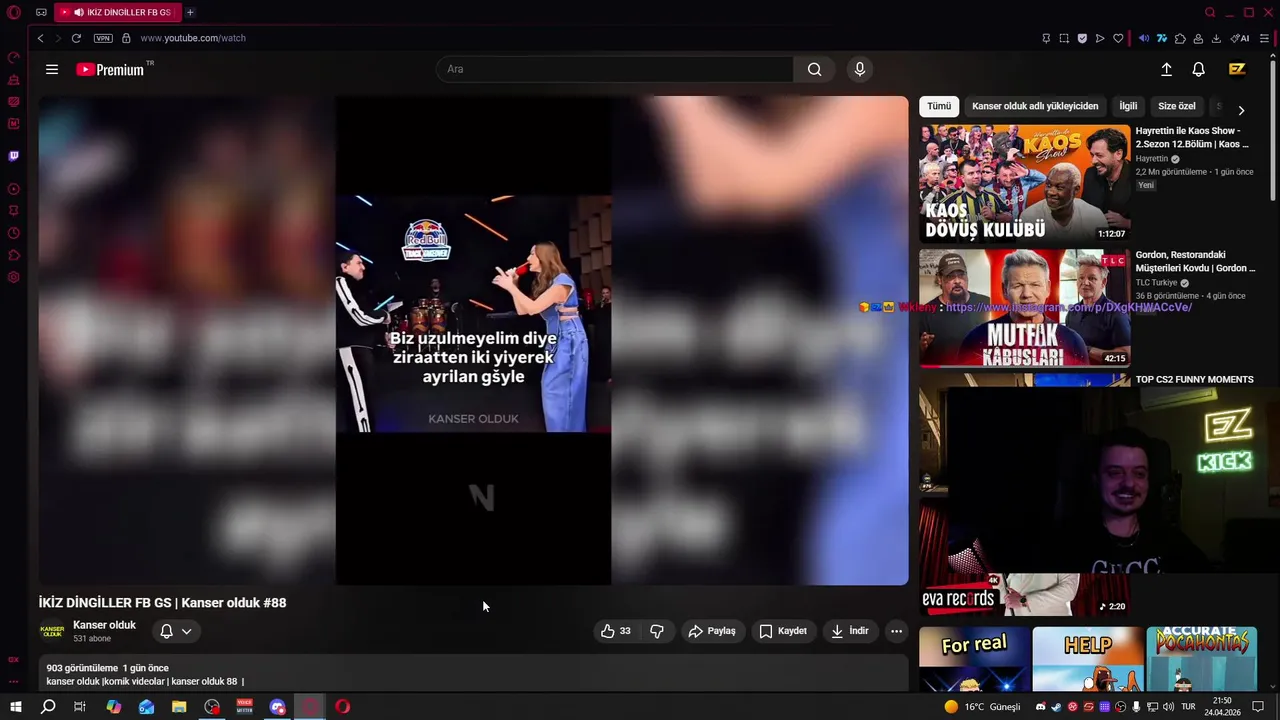Viewport: 1280px width, 720px height.
Task: Dislike the video
Action: point(657,631)
